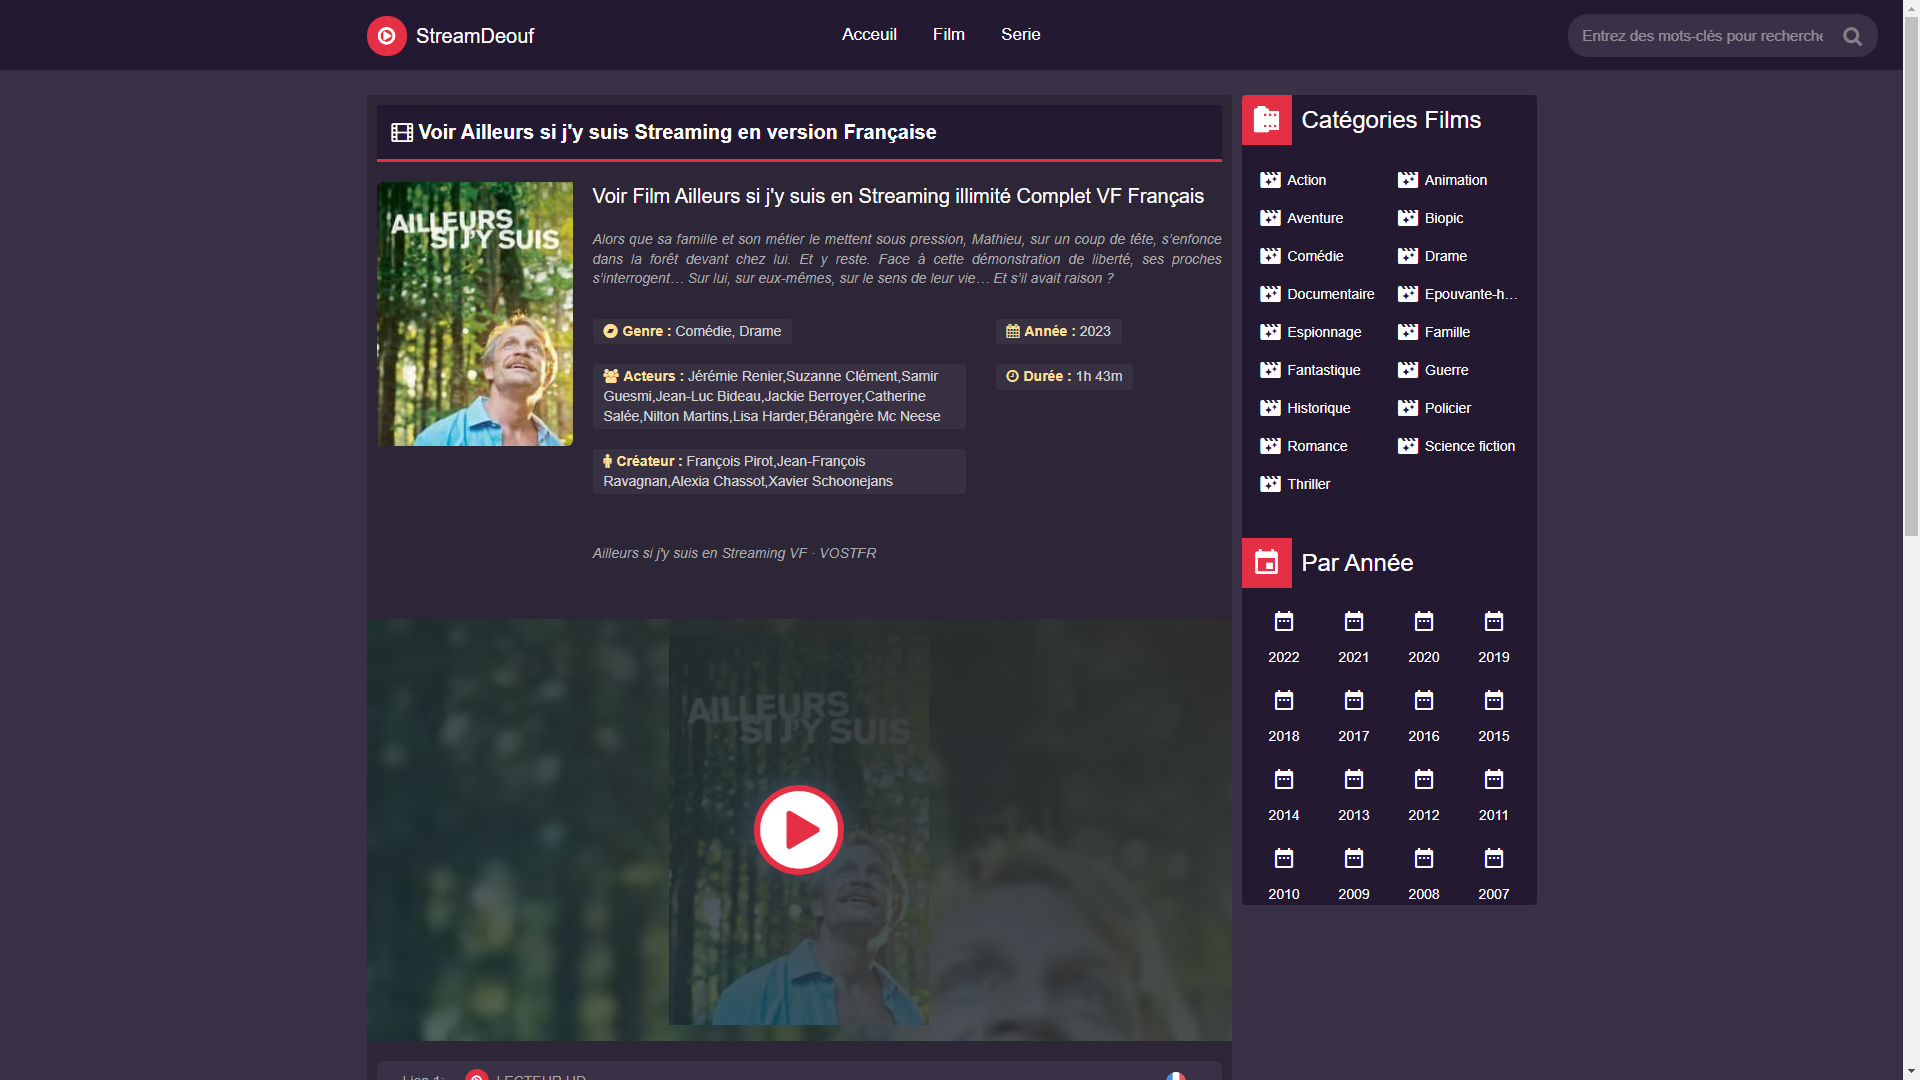
Task: Click 'Ailleurs si j'y suis en Streaming VF · VOSTFR' text
Action: point(734,553)
